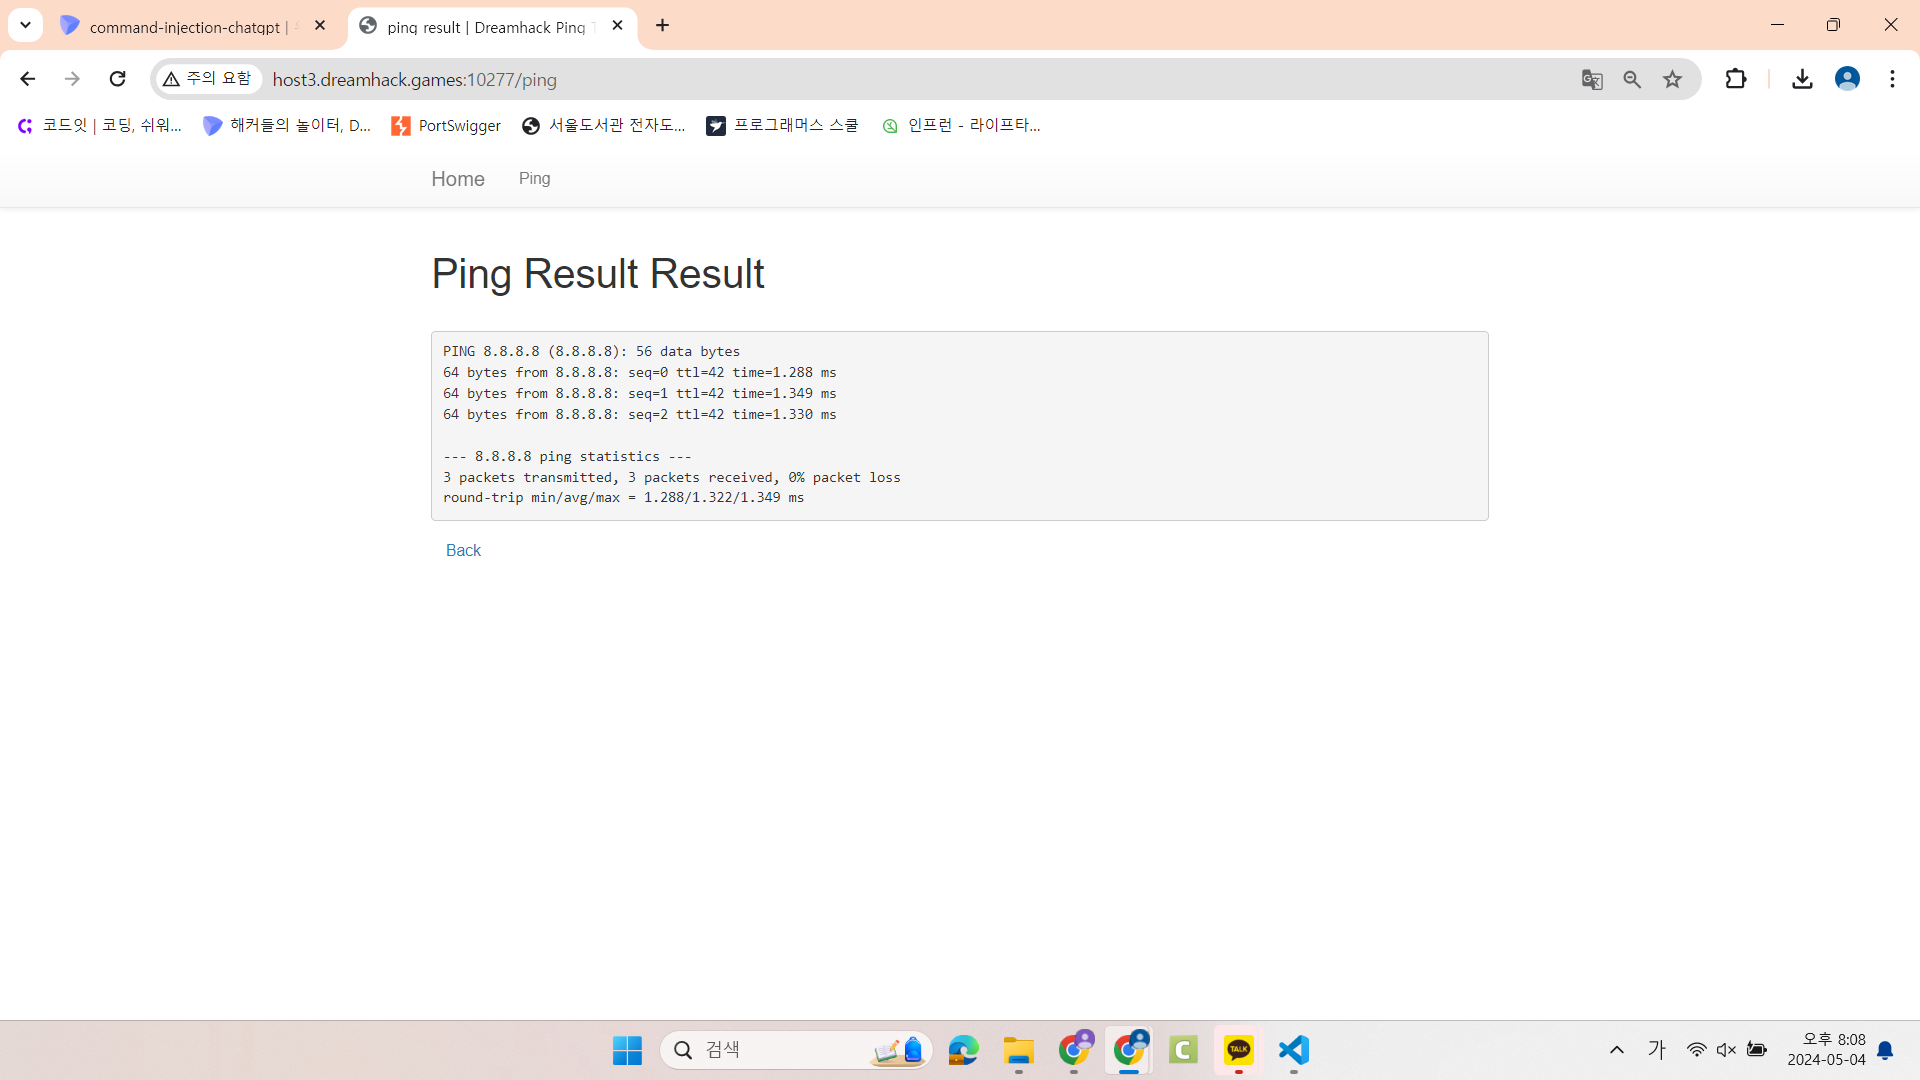Click the Back link below results

[x=463, y=550]
